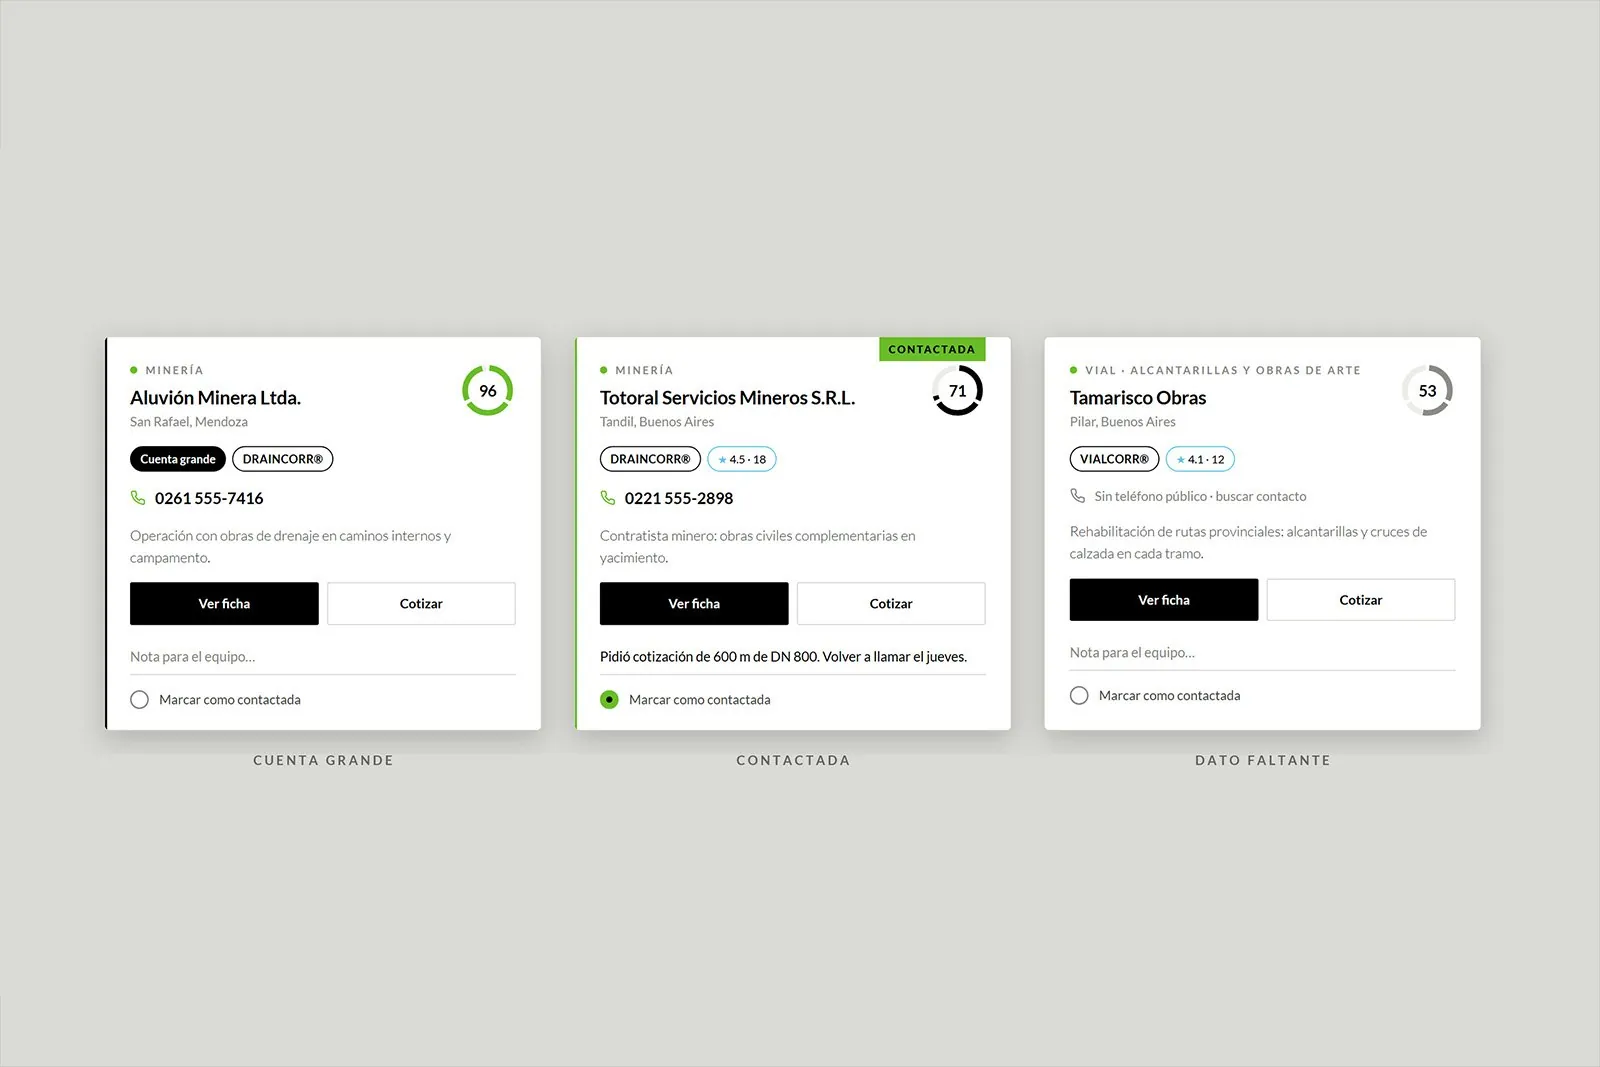Click the DRAINCORR® tag on Totoral card

click(x=650, y=459)
